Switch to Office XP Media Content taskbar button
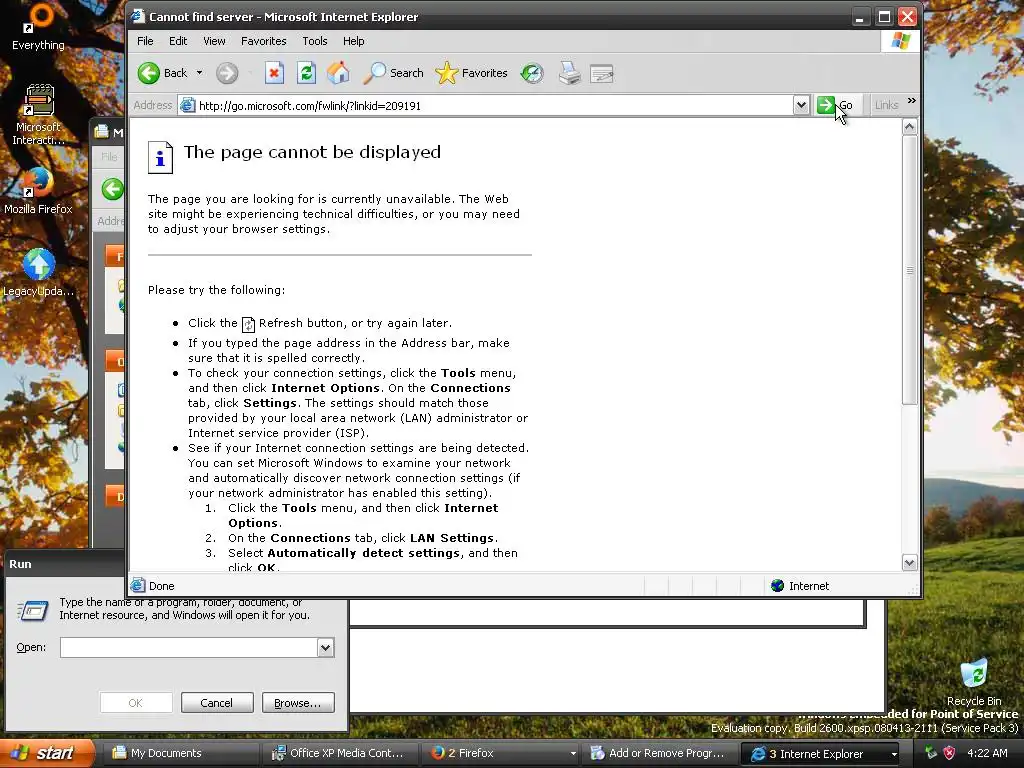1024x768 pixels. click(x=342, y=753)
